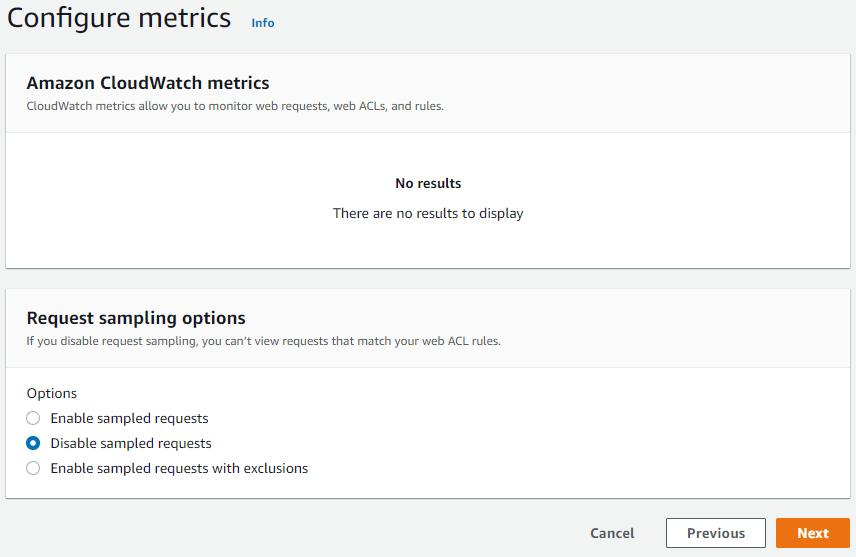Image resolution: width=856 pixels, height=557 pixels.
Task: Open the Info link beside Configure metrics
Action: [x=263, y=23]
